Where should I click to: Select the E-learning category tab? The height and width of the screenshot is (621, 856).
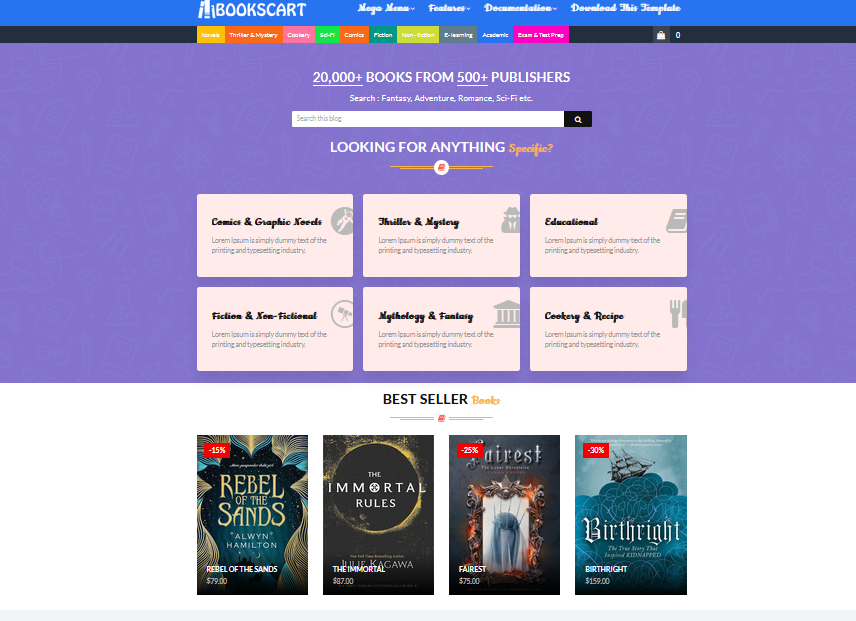pos(458,34)
